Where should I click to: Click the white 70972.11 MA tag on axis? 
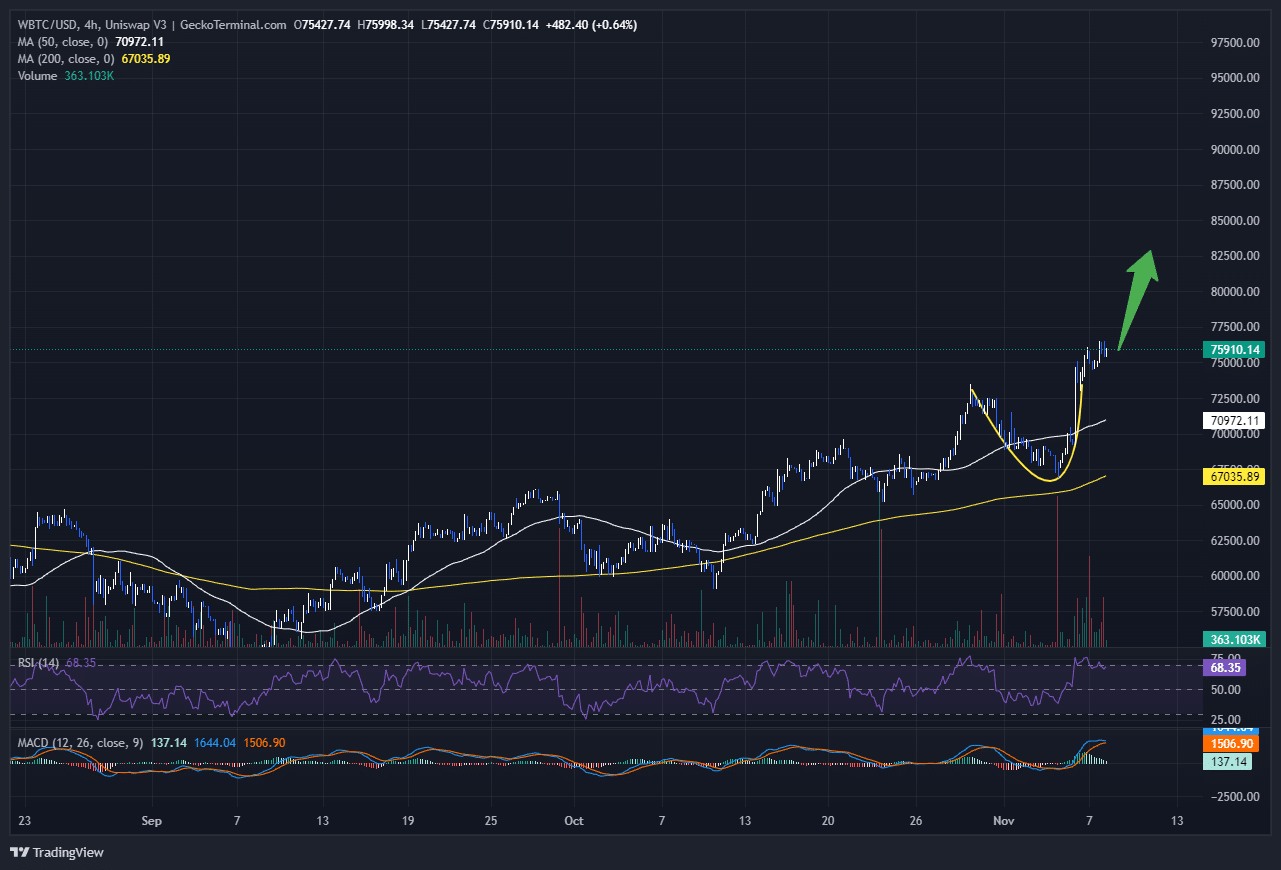coord(1234,421)
